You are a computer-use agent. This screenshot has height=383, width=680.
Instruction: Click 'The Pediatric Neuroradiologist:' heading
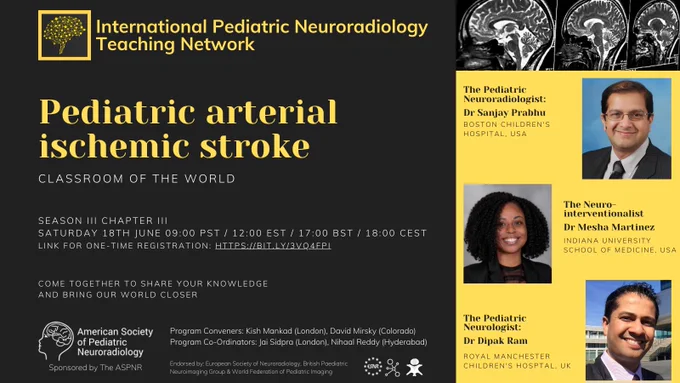tap(504, 94)
